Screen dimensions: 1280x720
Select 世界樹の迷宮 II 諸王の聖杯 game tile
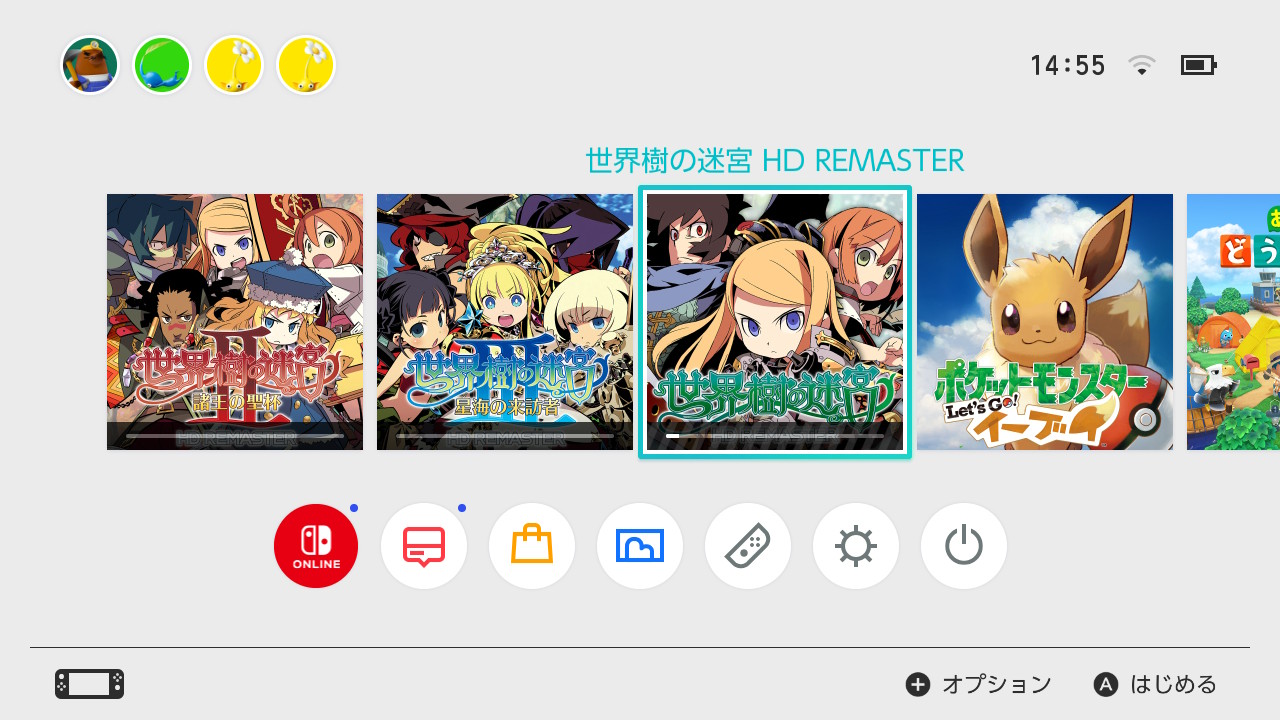tap(235, 322)
